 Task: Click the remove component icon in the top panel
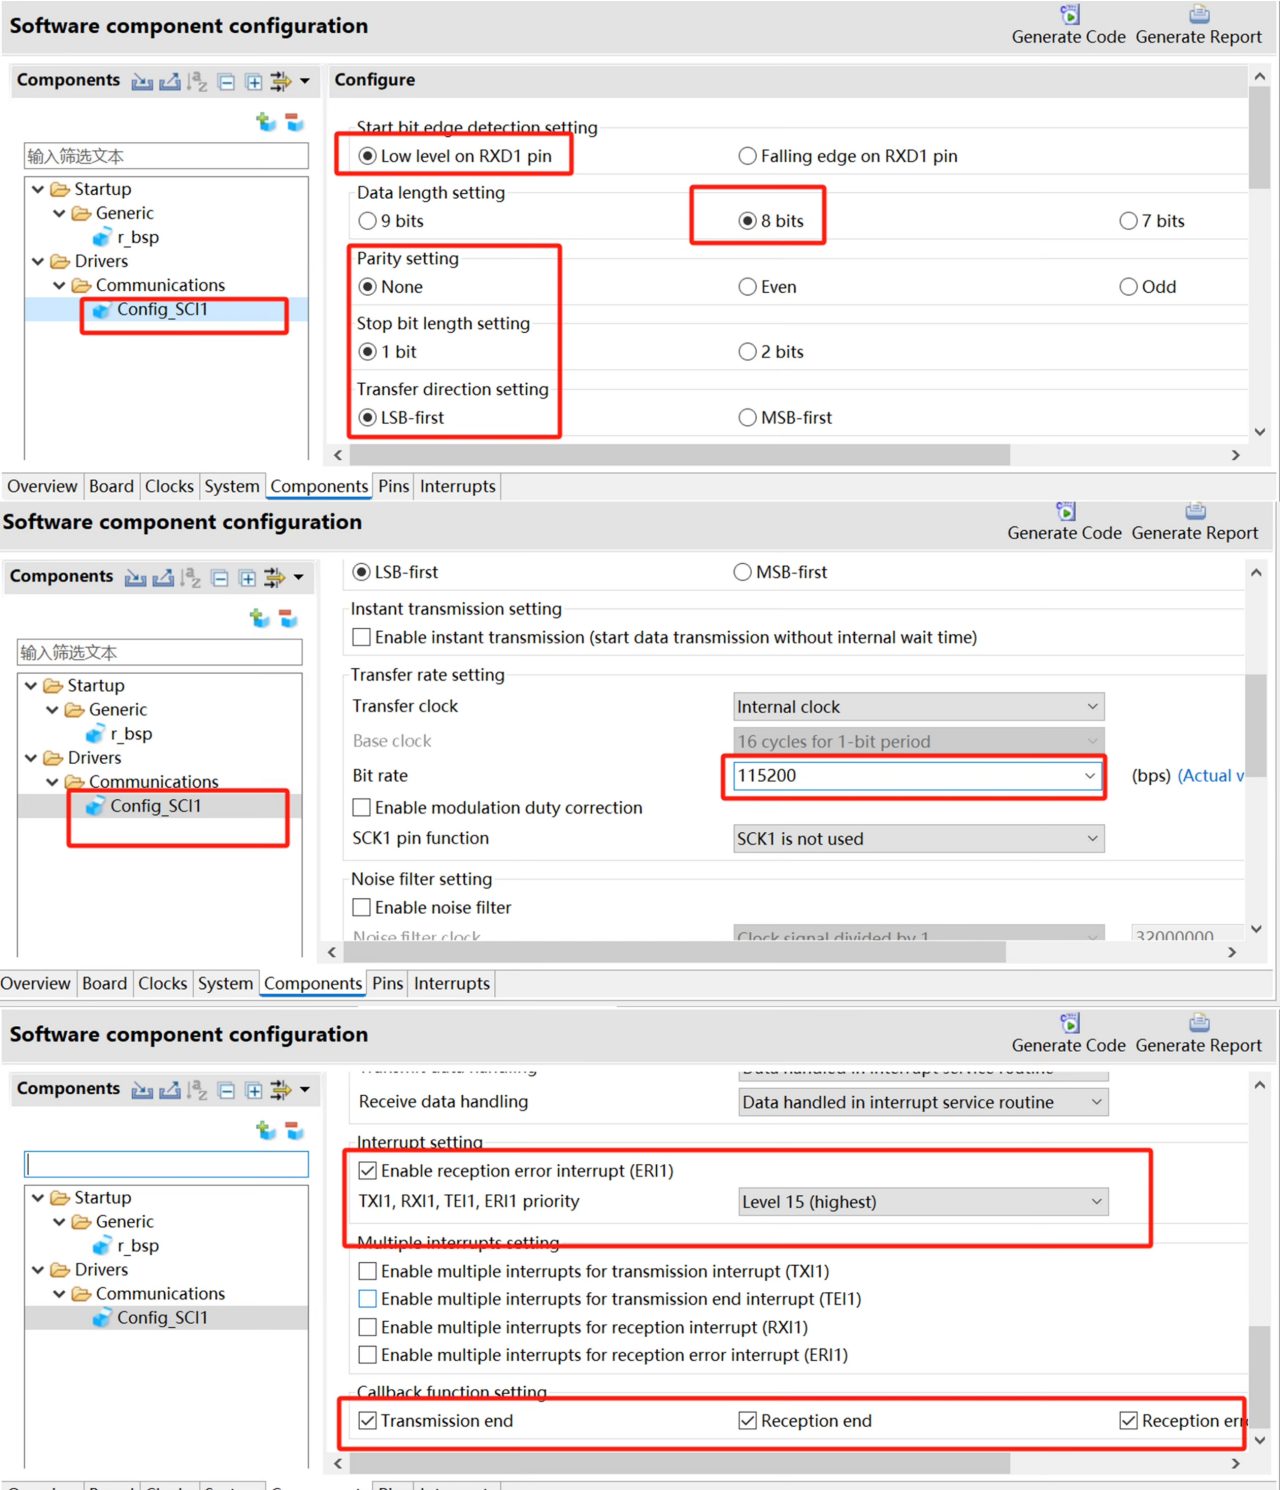294,121
